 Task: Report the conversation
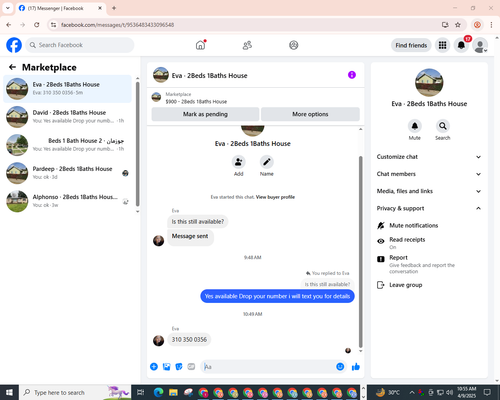point(429,264)
